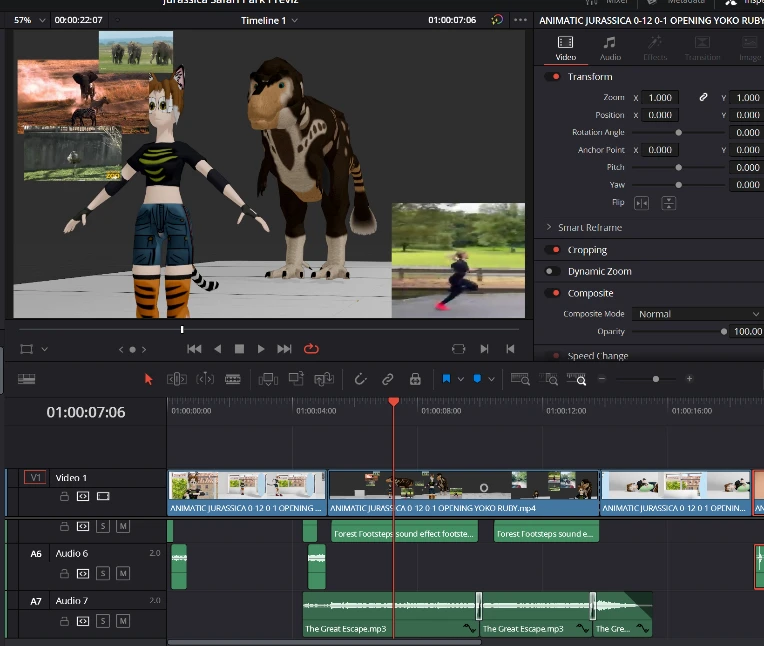Go to last frame button
Viewport: 764px width, 646px height.
click(284, 349)
